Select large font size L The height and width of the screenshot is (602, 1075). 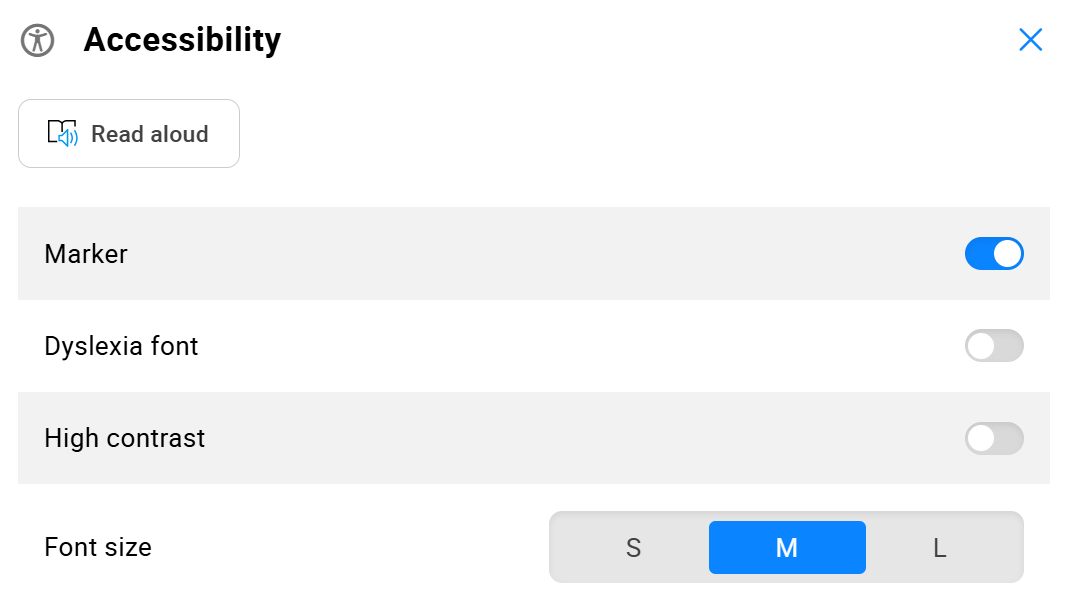(940, 547)
